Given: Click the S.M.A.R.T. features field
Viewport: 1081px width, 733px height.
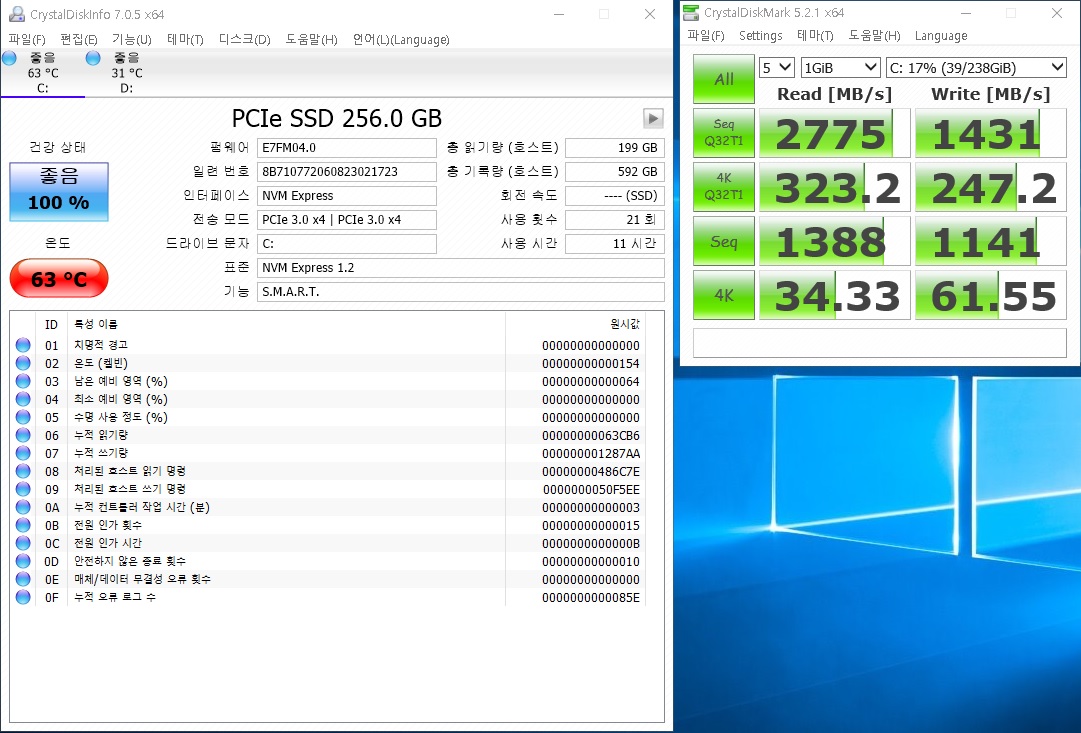Looking at the screenshot, I should click(461, 292).
